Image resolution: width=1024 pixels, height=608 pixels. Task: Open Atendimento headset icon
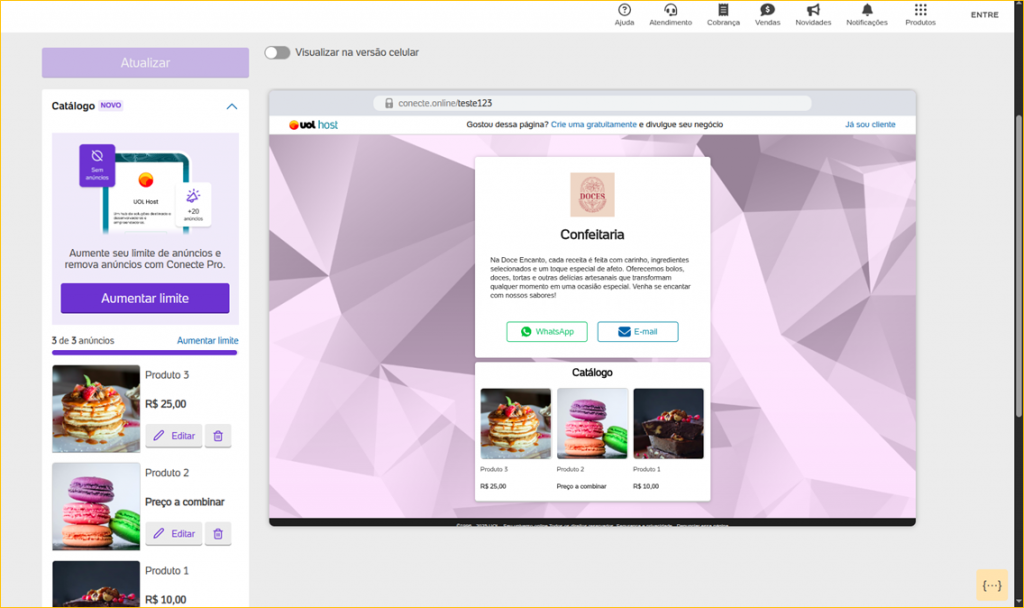click(x=670, y=10)
